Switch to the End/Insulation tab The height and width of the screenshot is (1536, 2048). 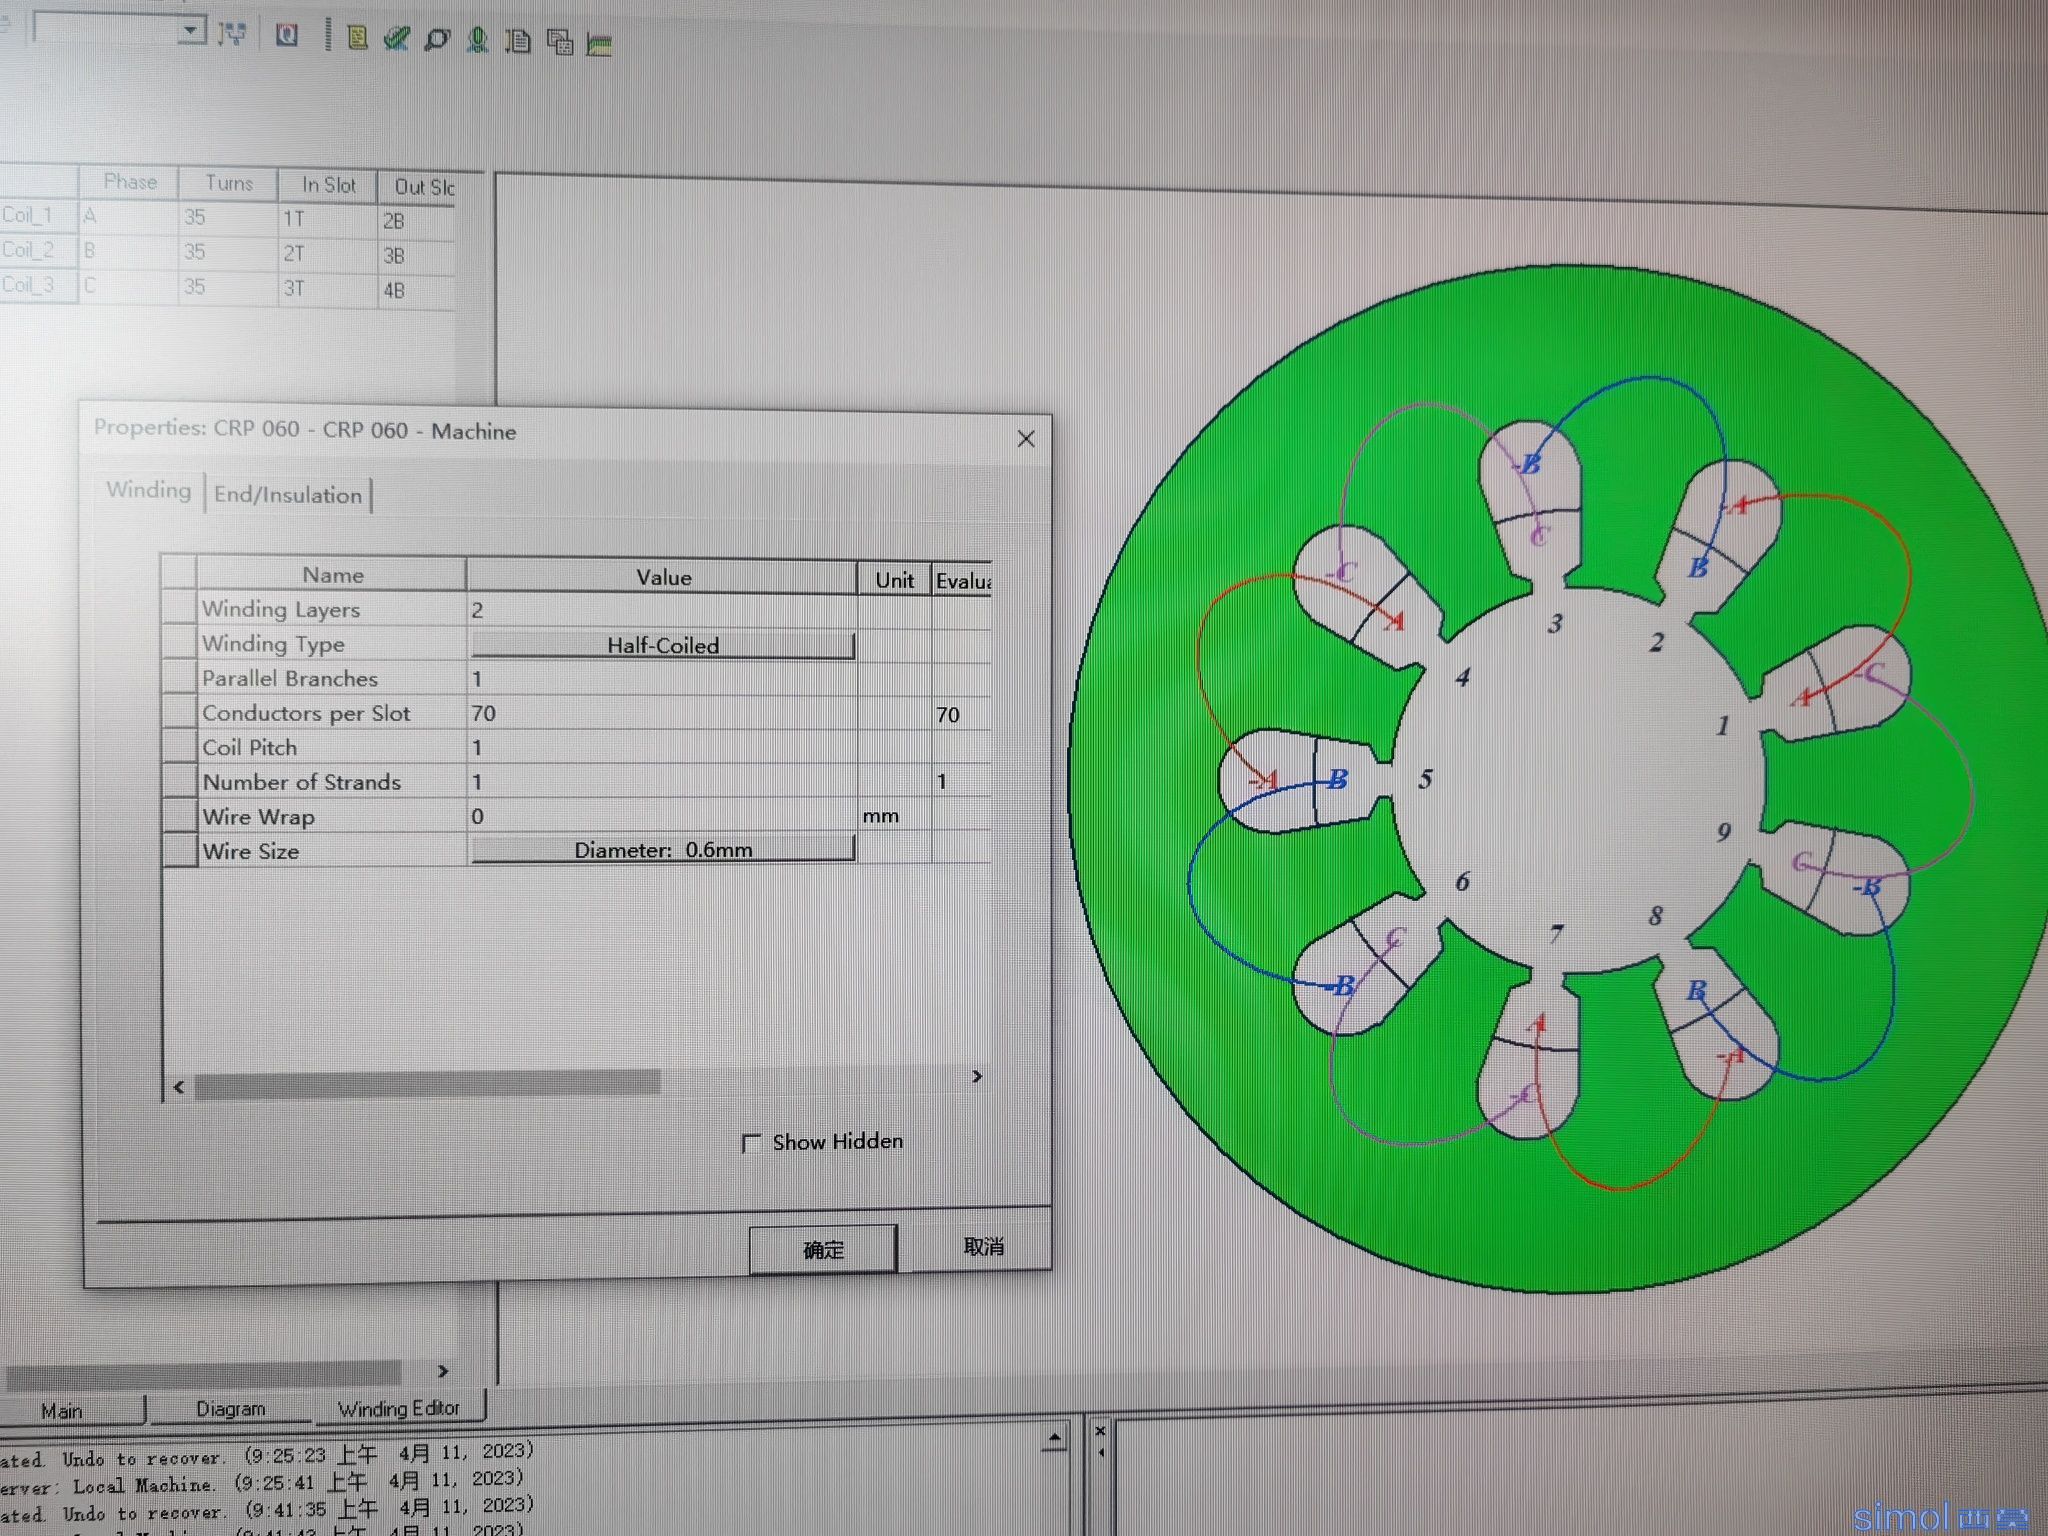(x=288, y=495)
